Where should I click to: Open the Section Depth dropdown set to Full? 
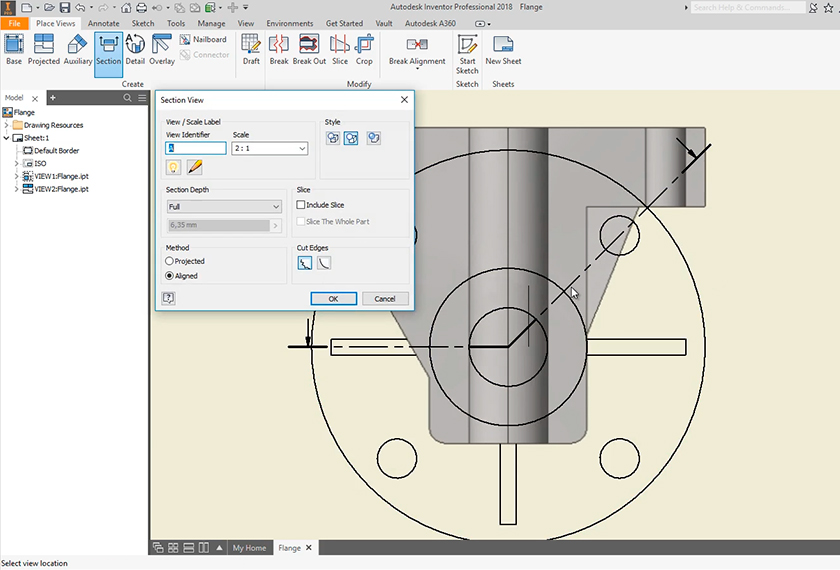[x=224, y=207]
